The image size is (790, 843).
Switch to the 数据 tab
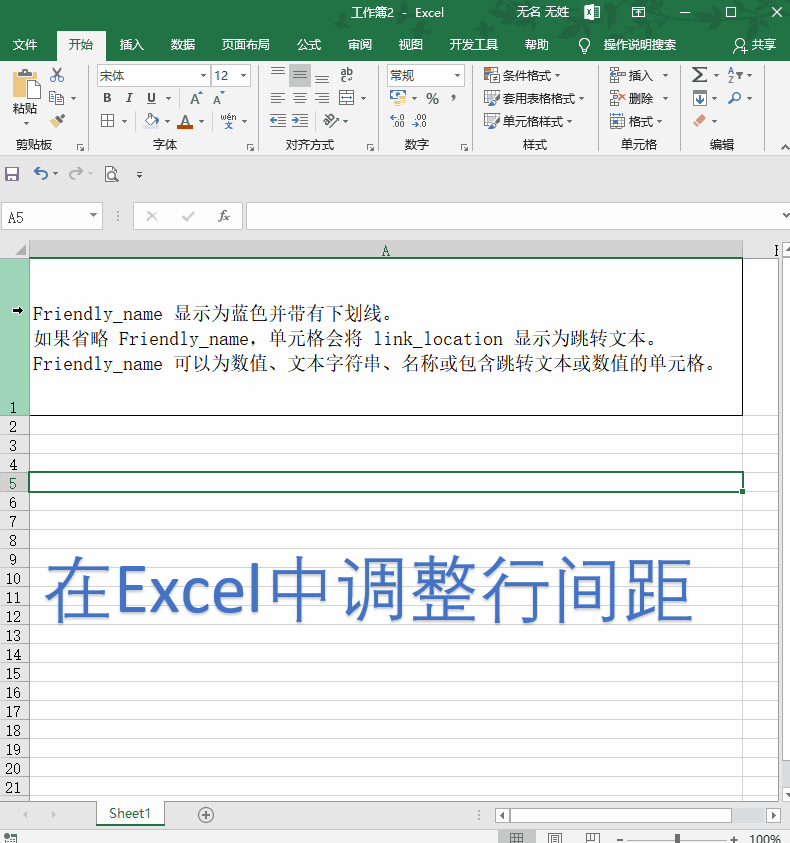[x=182, y=45]
